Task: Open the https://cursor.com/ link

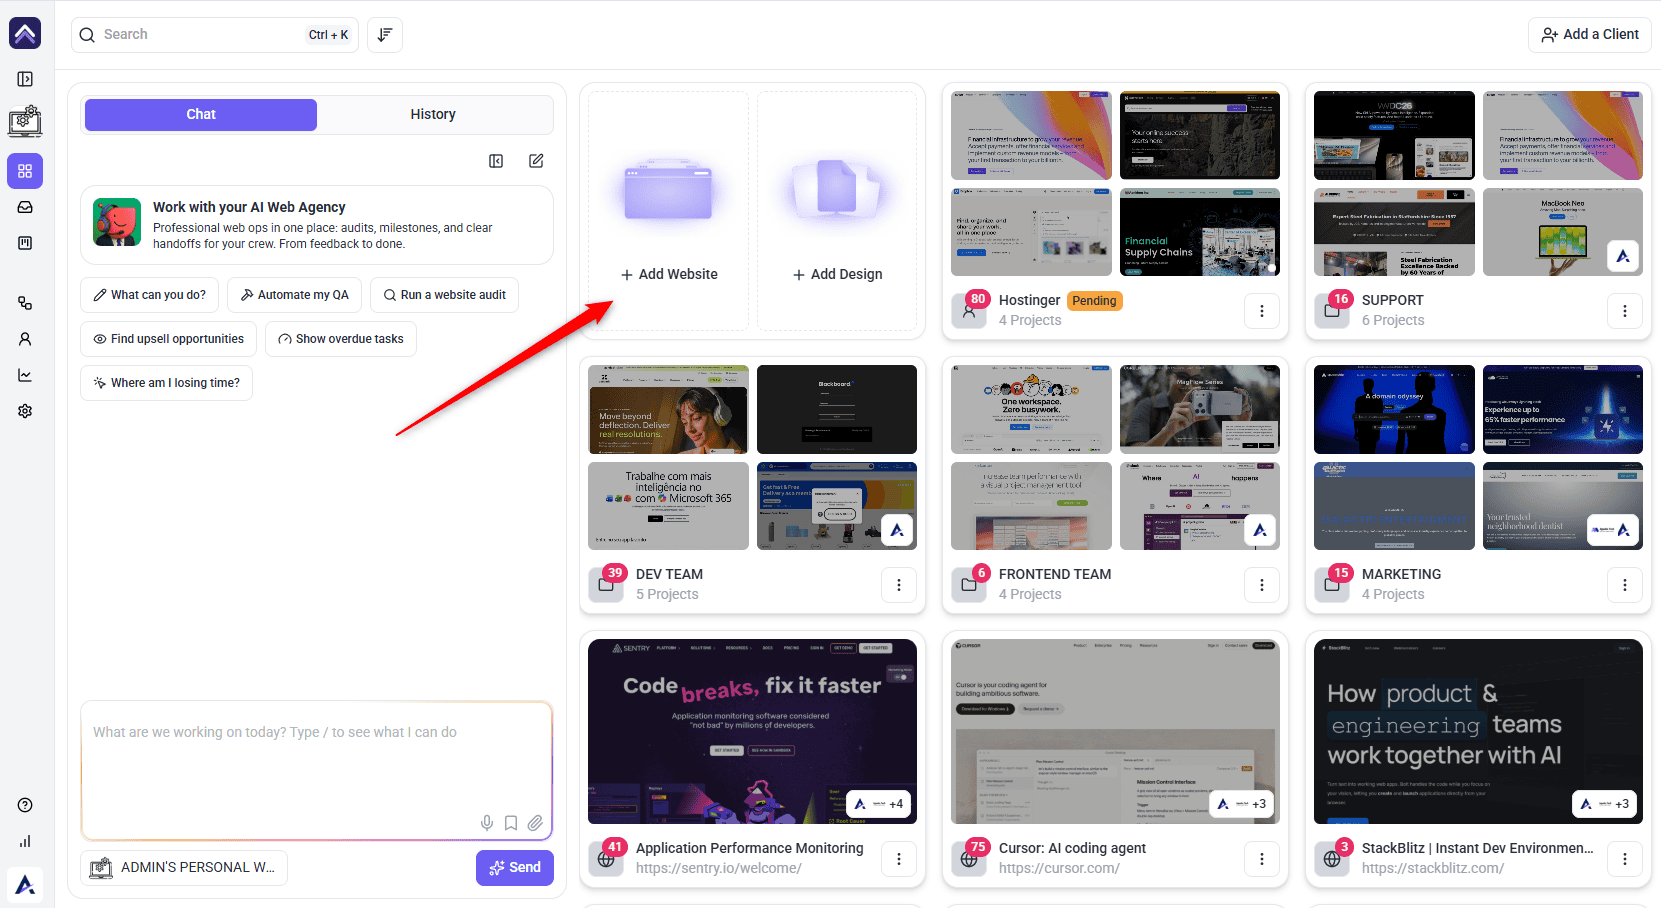Action: click(1059, 869)
